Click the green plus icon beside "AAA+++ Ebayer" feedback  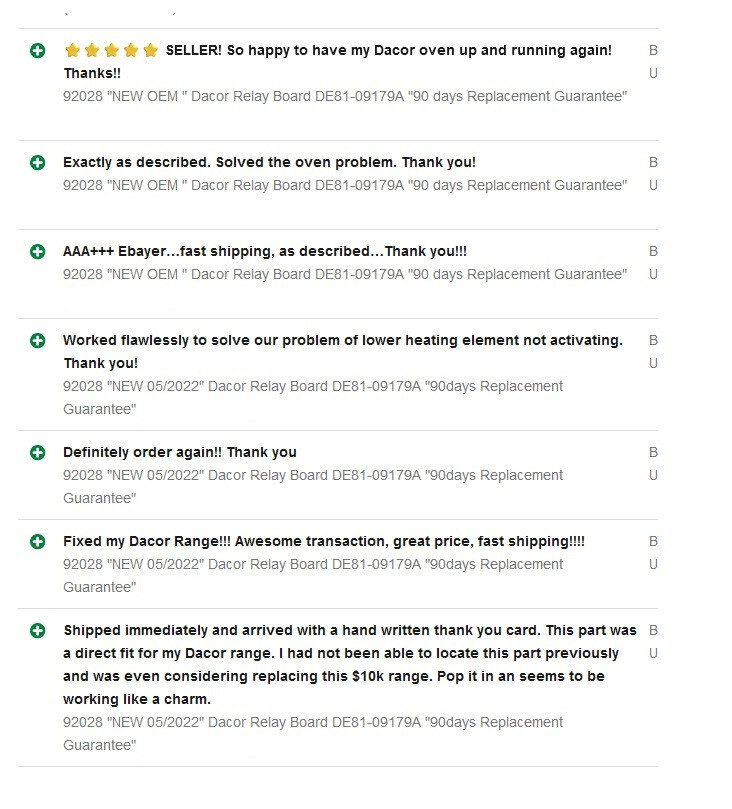click(x=38, y=251)
